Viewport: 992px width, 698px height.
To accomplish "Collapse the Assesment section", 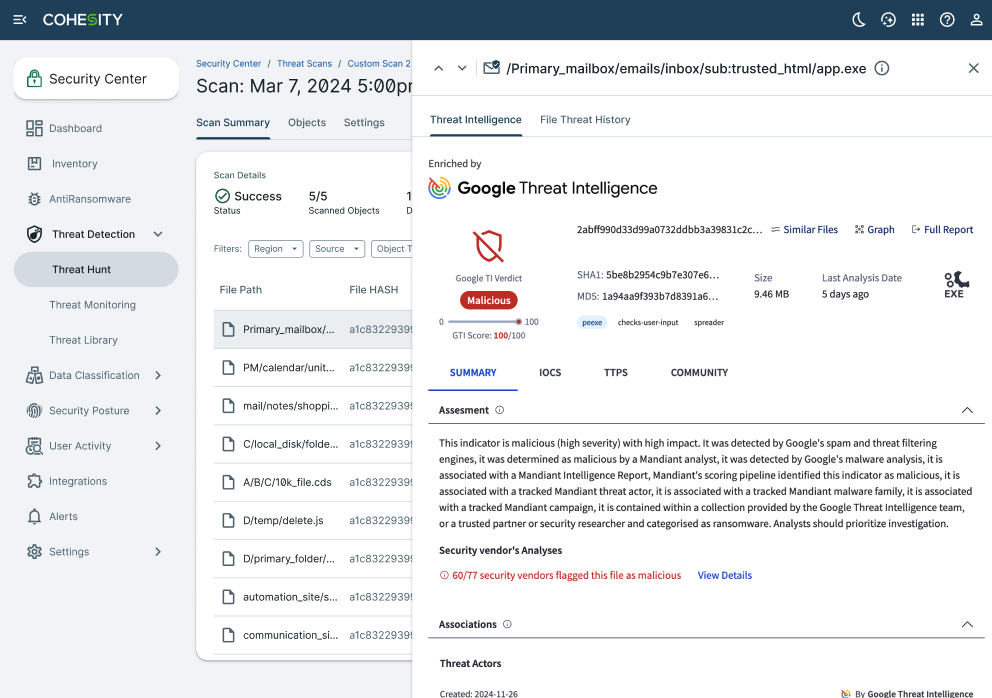I will coord(967,410).
